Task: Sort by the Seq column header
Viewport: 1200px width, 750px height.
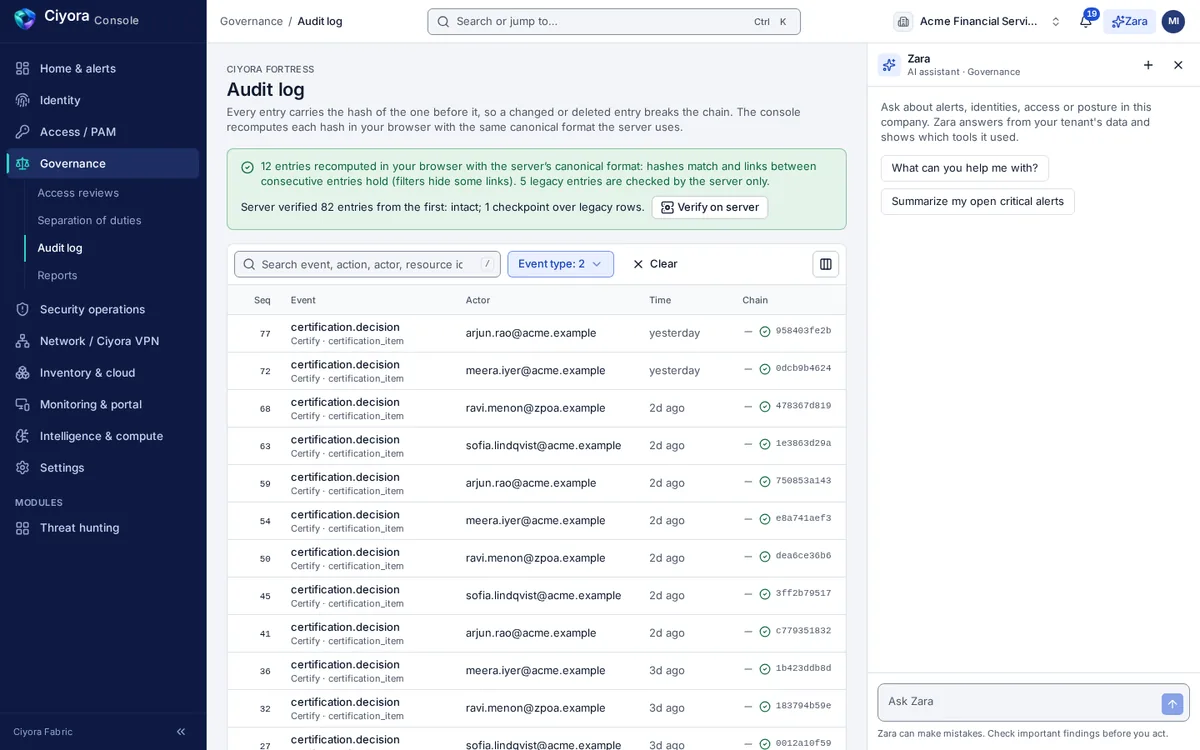Action: (x=262, y=300)
